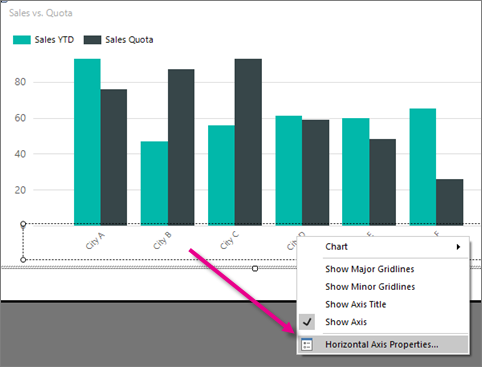
Task: Click the City B axis label
Action: (x=162, y=240)
